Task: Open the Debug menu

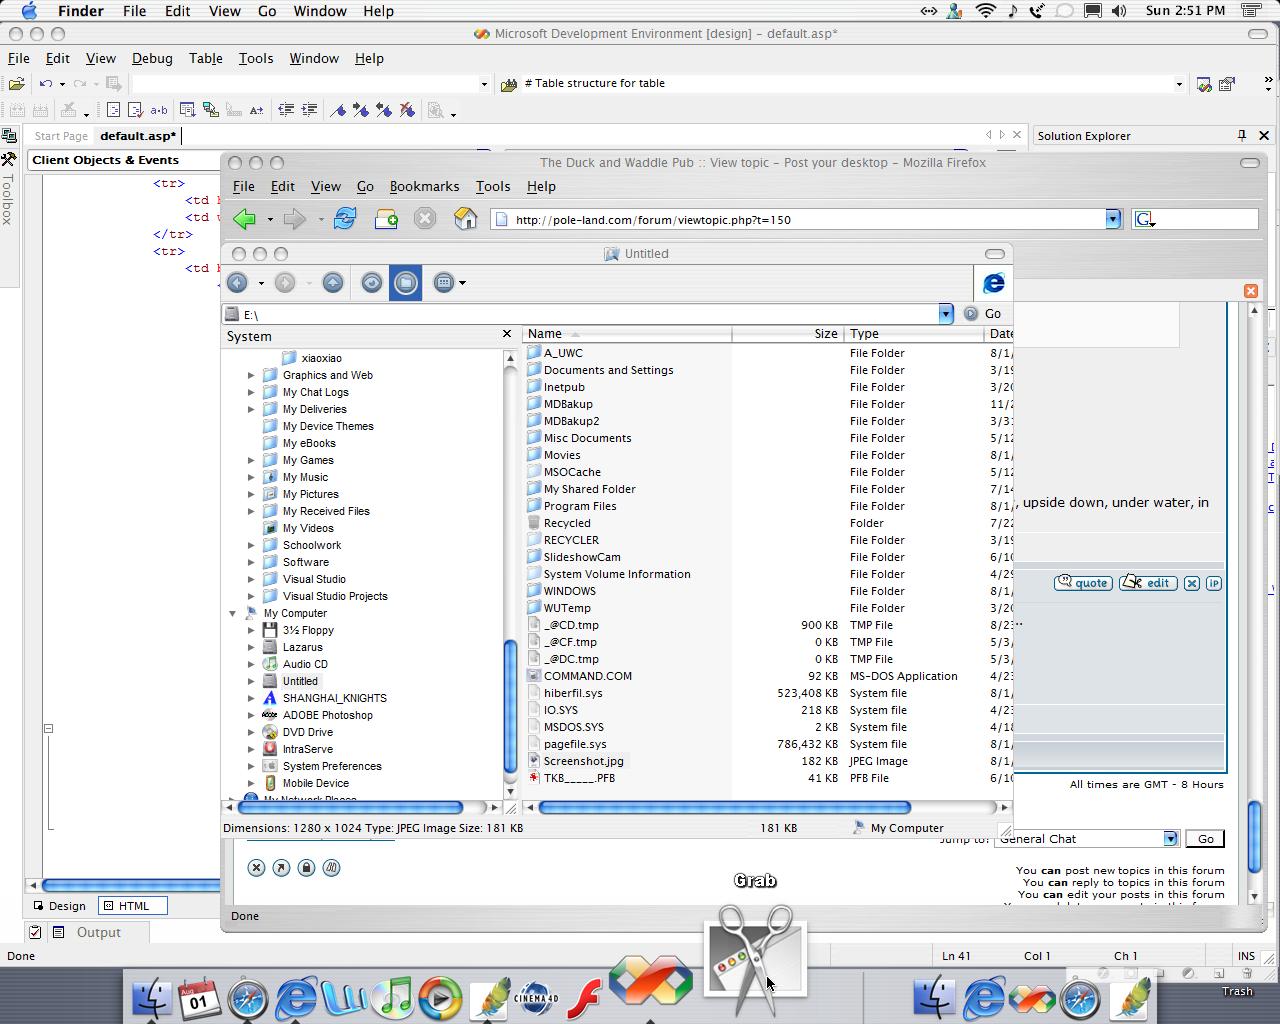Action: [152, 58]
